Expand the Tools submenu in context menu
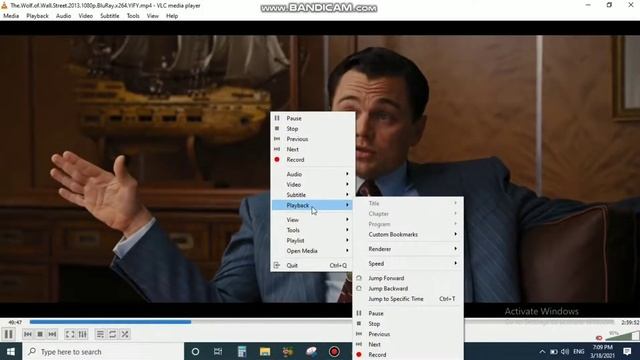Screen dimensions: 640x360 point(313,230)
